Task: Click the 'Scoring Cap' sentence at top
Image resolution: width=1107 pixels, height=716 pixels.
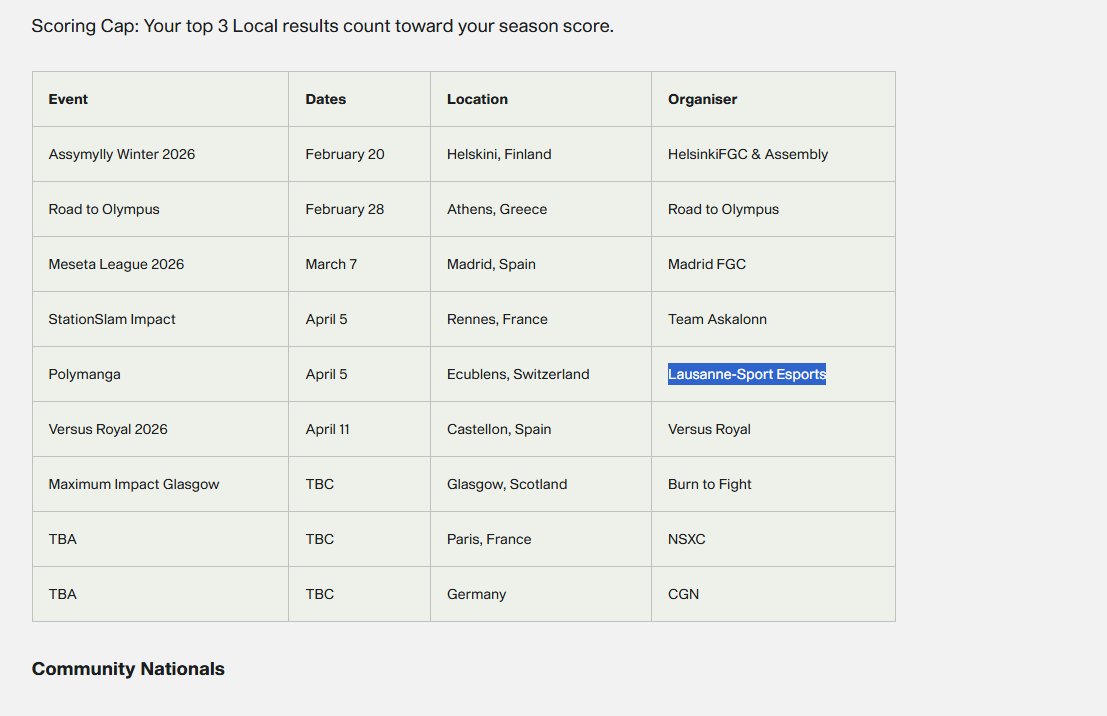Action: 323,26
